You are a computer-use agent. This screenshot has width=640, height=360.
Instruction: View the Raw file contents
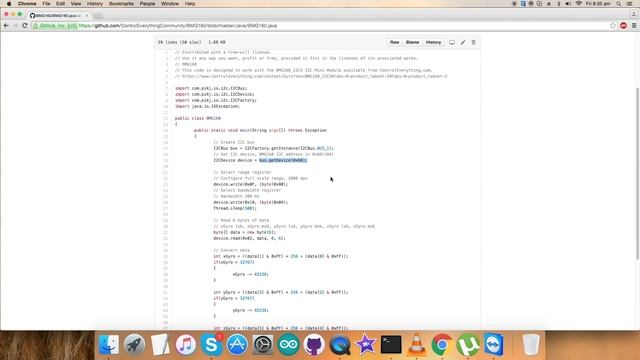pos(394,42)
